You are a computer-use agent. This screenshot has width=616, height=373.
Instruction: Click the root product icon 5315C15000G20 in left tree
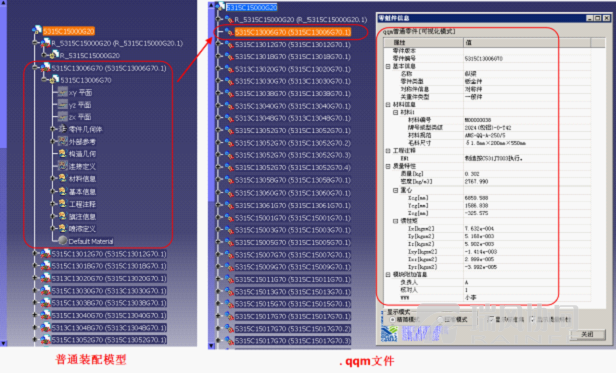37,30
